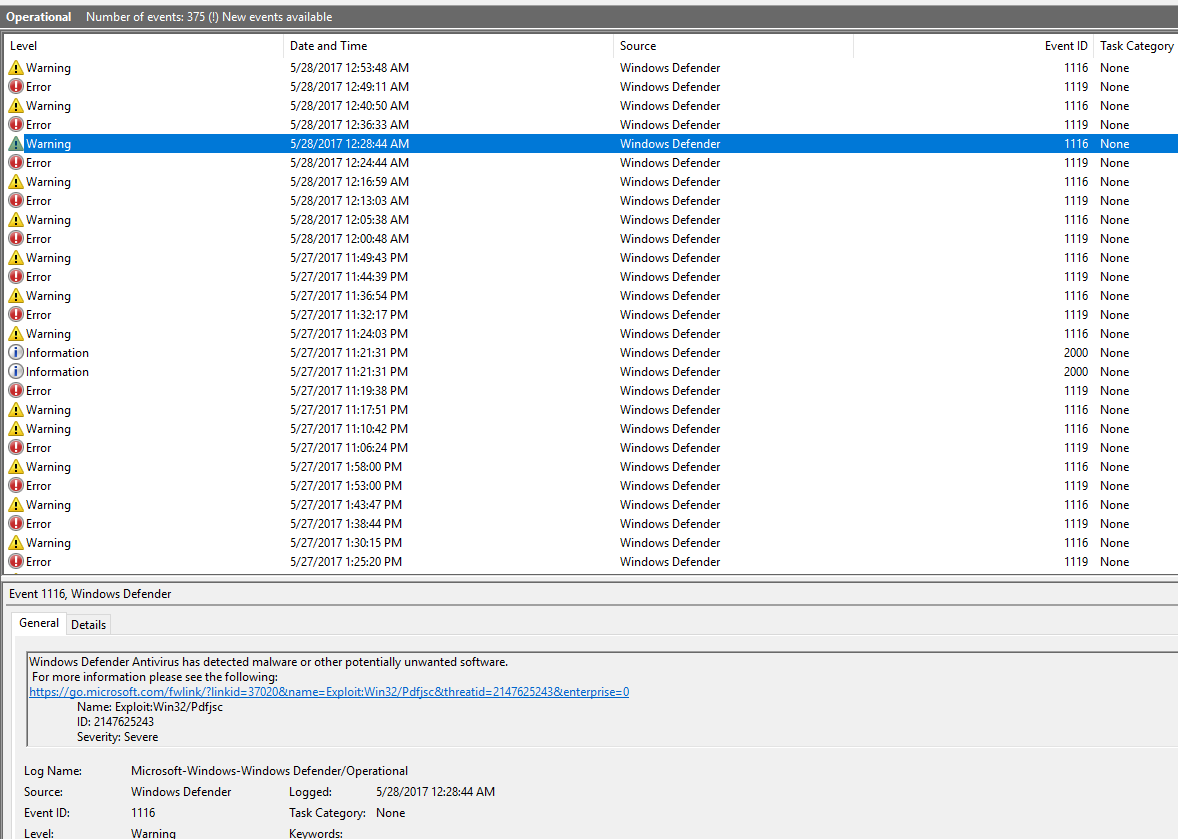Click warning icon of 11:36:54 PM event
This screenshot has width=1178, height=839.
click(16, 296)
